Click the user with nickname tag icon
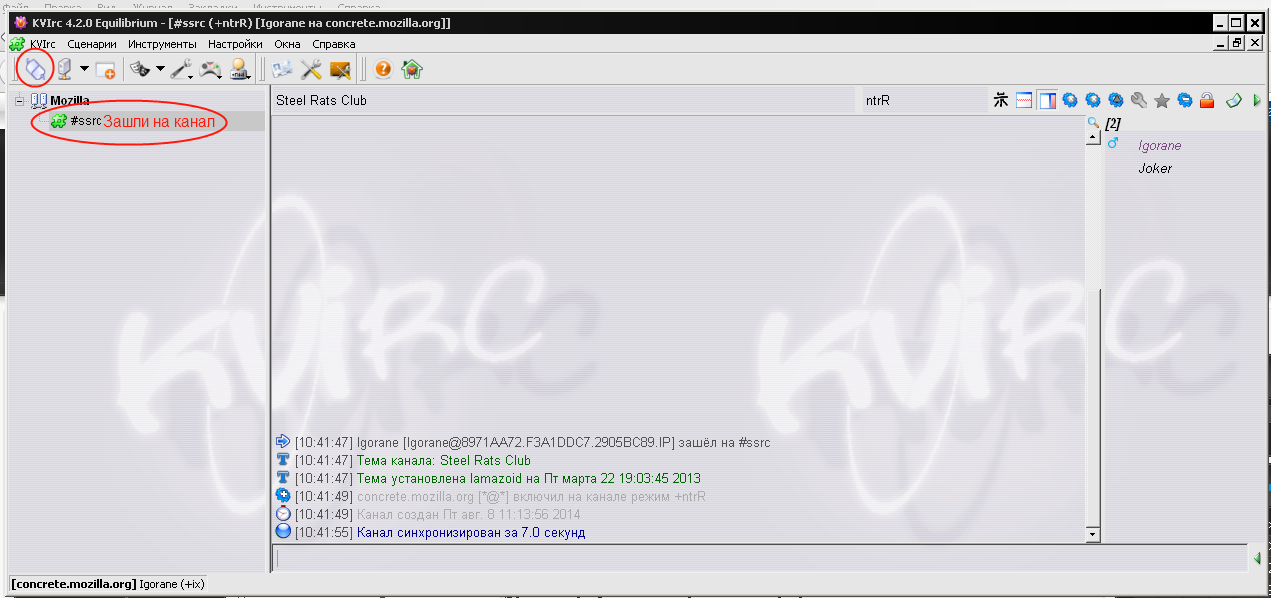This screenshot has height=598, width=1271. (240, 69)
